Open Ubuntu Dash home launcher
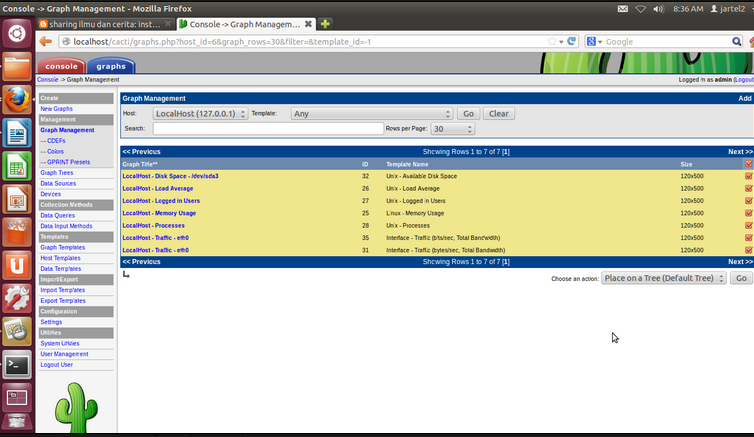754x437 pixels. (17, 33)
